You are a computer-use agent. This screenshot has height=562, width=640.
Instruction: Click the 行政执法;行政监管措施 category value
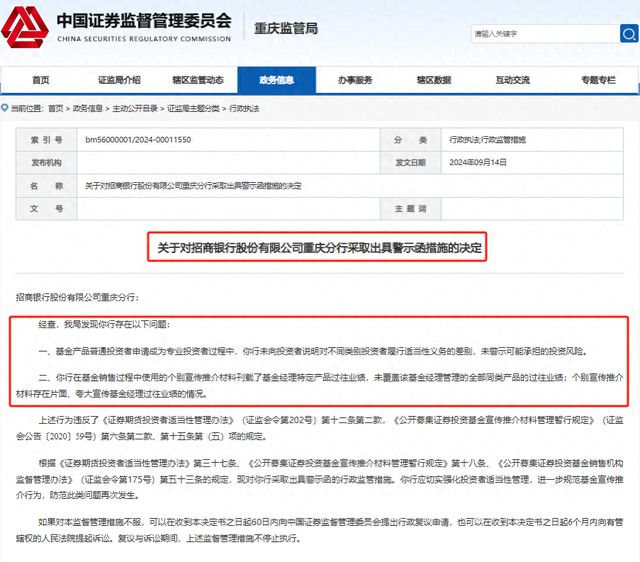click(x=487, y=140)
